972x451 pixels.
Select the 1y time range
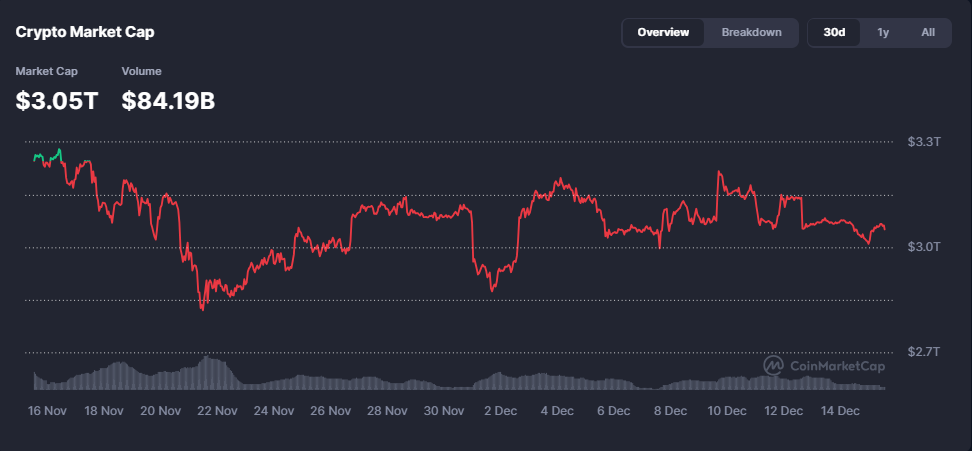pyautogui.click(x=883, y=32)
